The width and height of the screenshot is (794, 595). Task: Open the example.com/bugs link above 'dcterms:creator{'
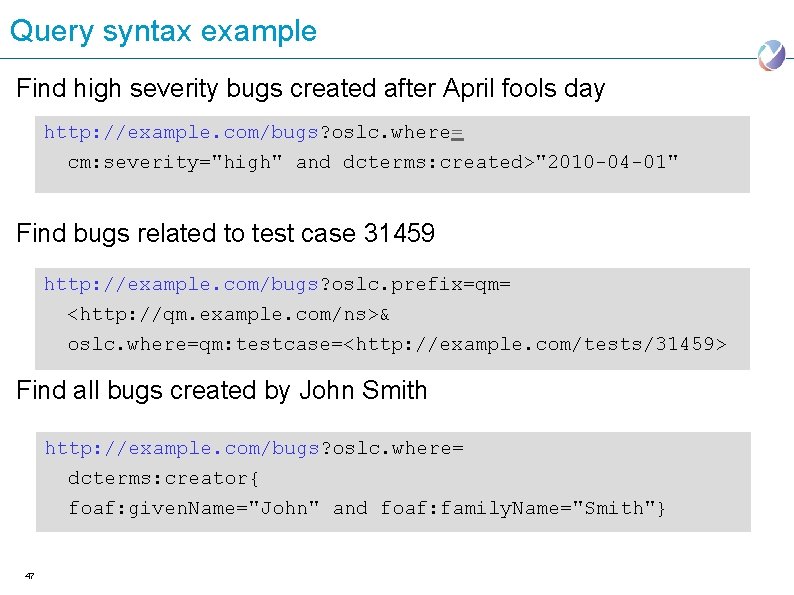[x=182, y=449]
